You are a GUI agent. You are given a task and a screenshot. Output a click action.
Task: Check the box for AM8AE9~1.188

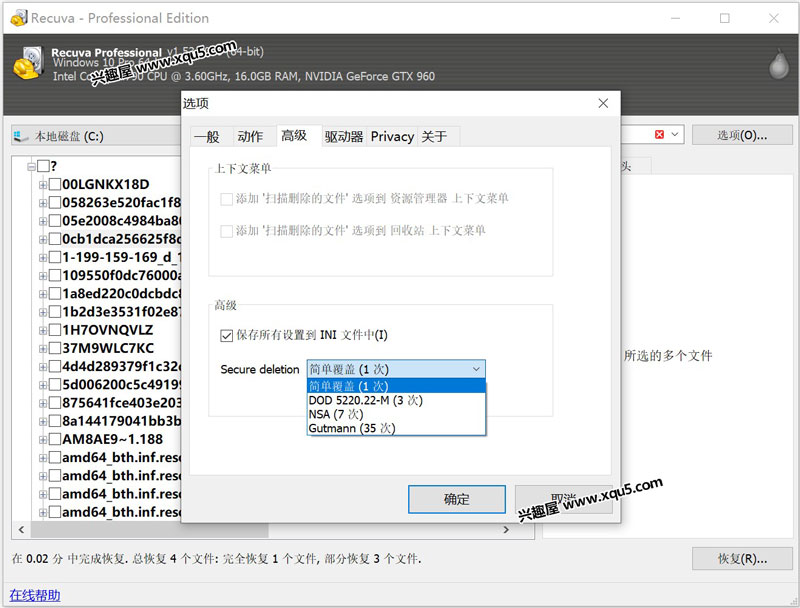55,439
